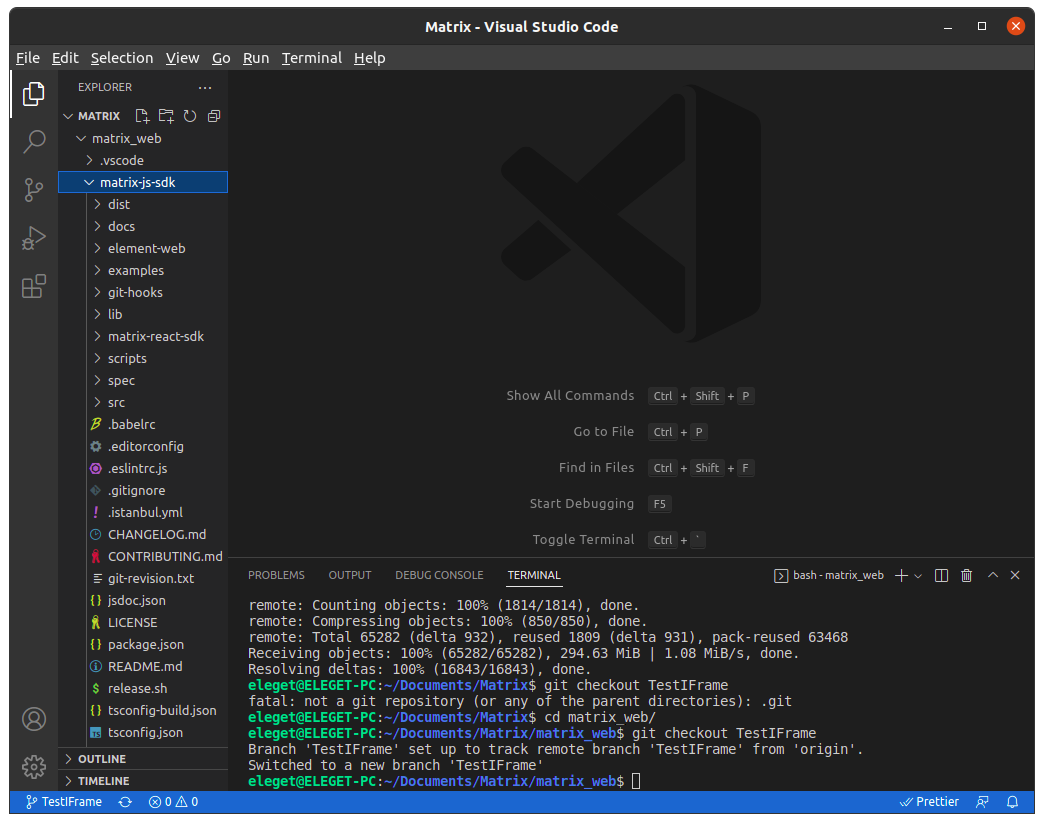Open the Run and Debug view
The width and height of the screenshot is (1044, 823).
pyautogui.click(x=34, y=238)
